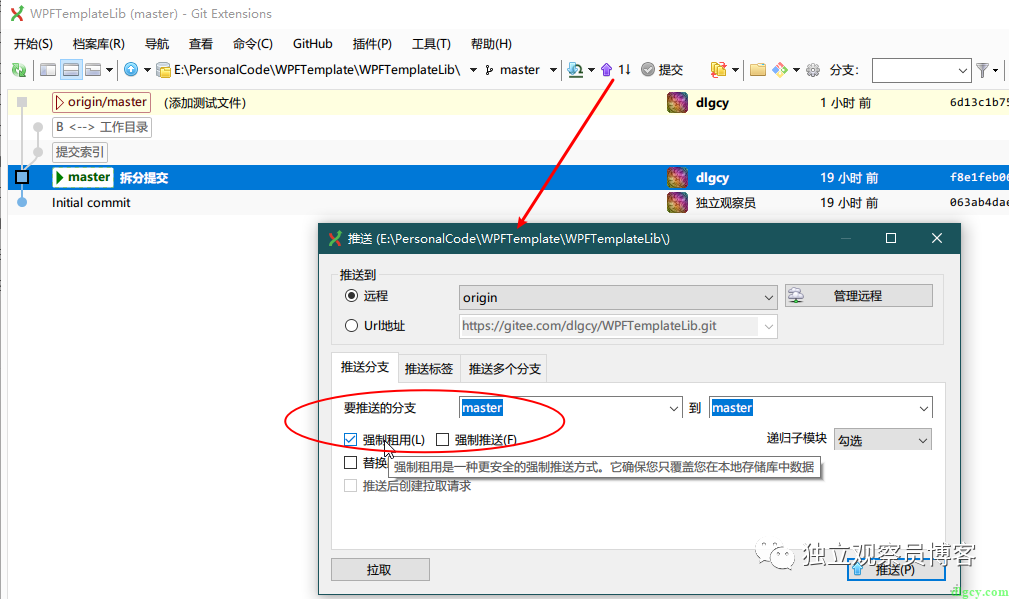Expand the 递归子模块 dropdown

pyautogui.click(x=882, y=439)
